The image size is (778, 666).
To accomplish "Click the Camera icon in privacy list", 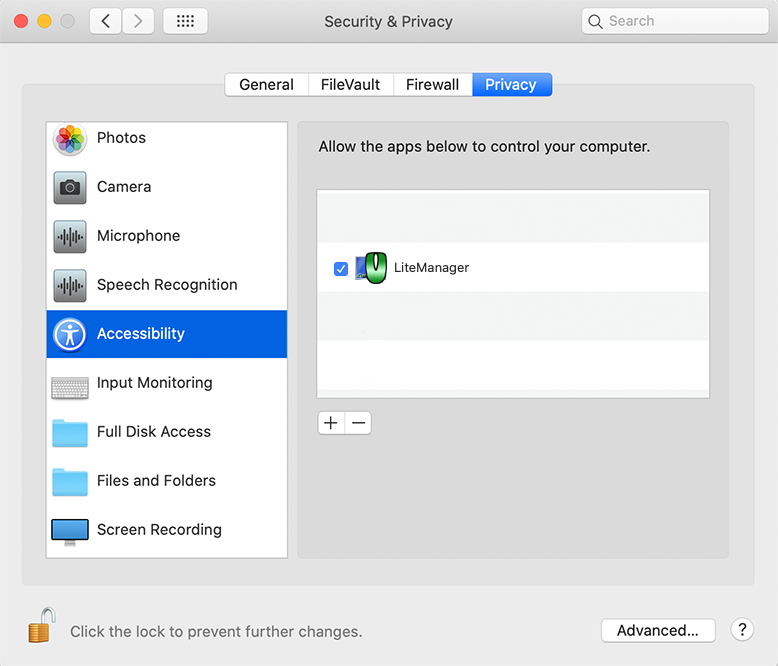I will 70,188.
